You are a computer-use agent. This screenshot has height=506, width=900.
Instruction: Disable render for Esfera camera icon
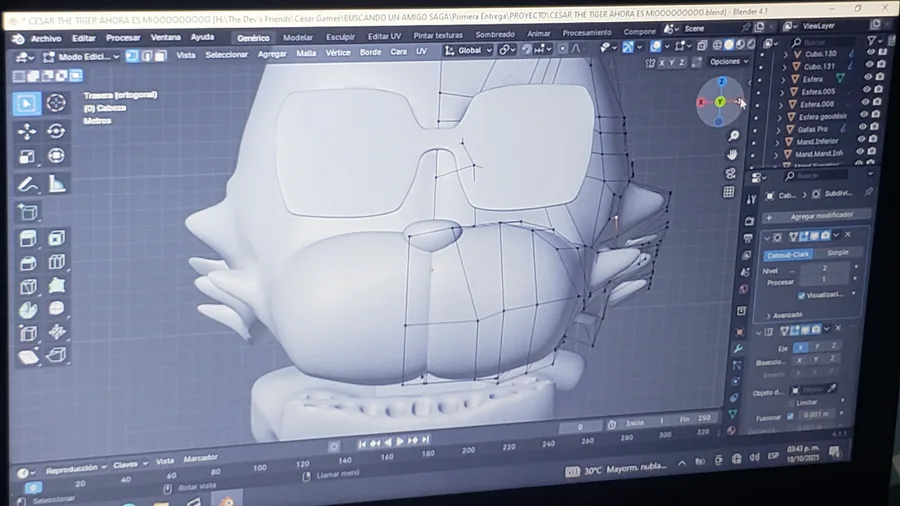(879, 77)
